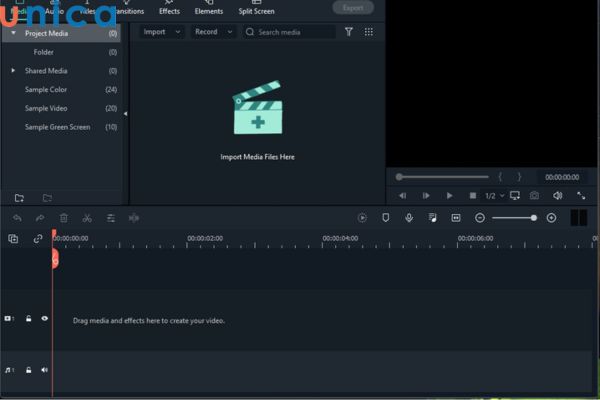The height and width of the screenshot is (400, 600).
Task: Zoom out the timeline with minus icon
Action: [480, 218]
